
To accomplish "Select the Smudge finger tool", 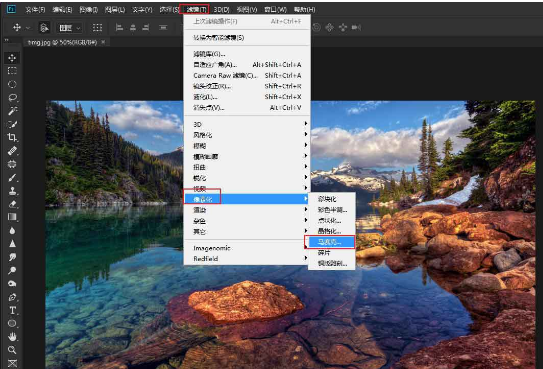I will click(x=12, y=257).
